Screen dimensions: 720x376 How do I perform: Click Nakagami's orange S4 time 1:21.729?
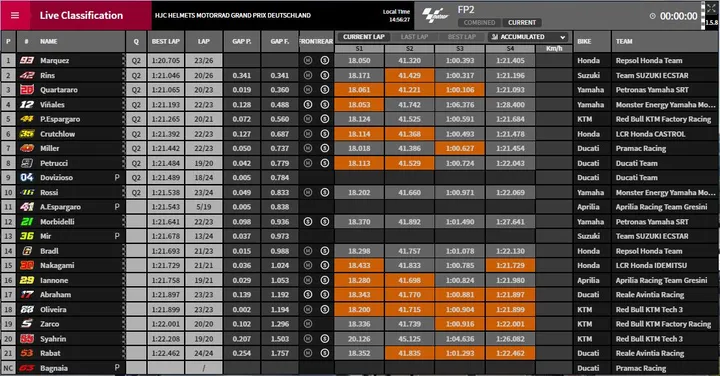[x=510, y=265]
